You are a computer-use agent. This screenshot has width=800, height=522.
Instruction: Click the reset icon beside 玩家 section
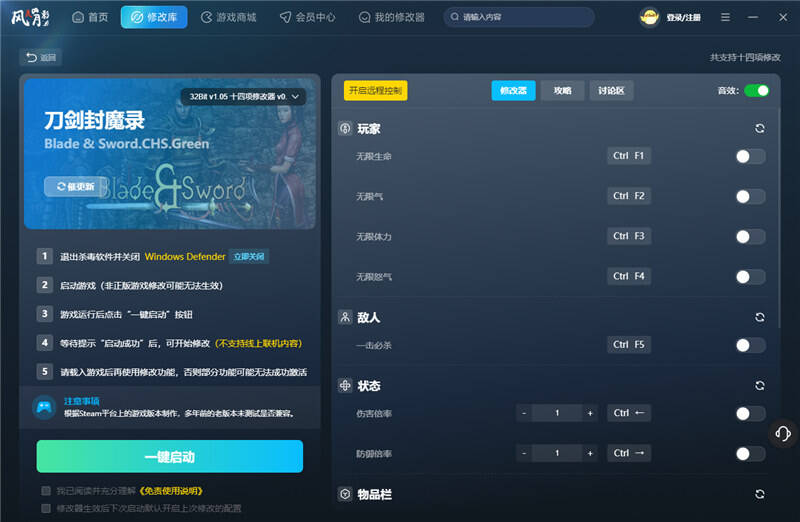[760, 129]
